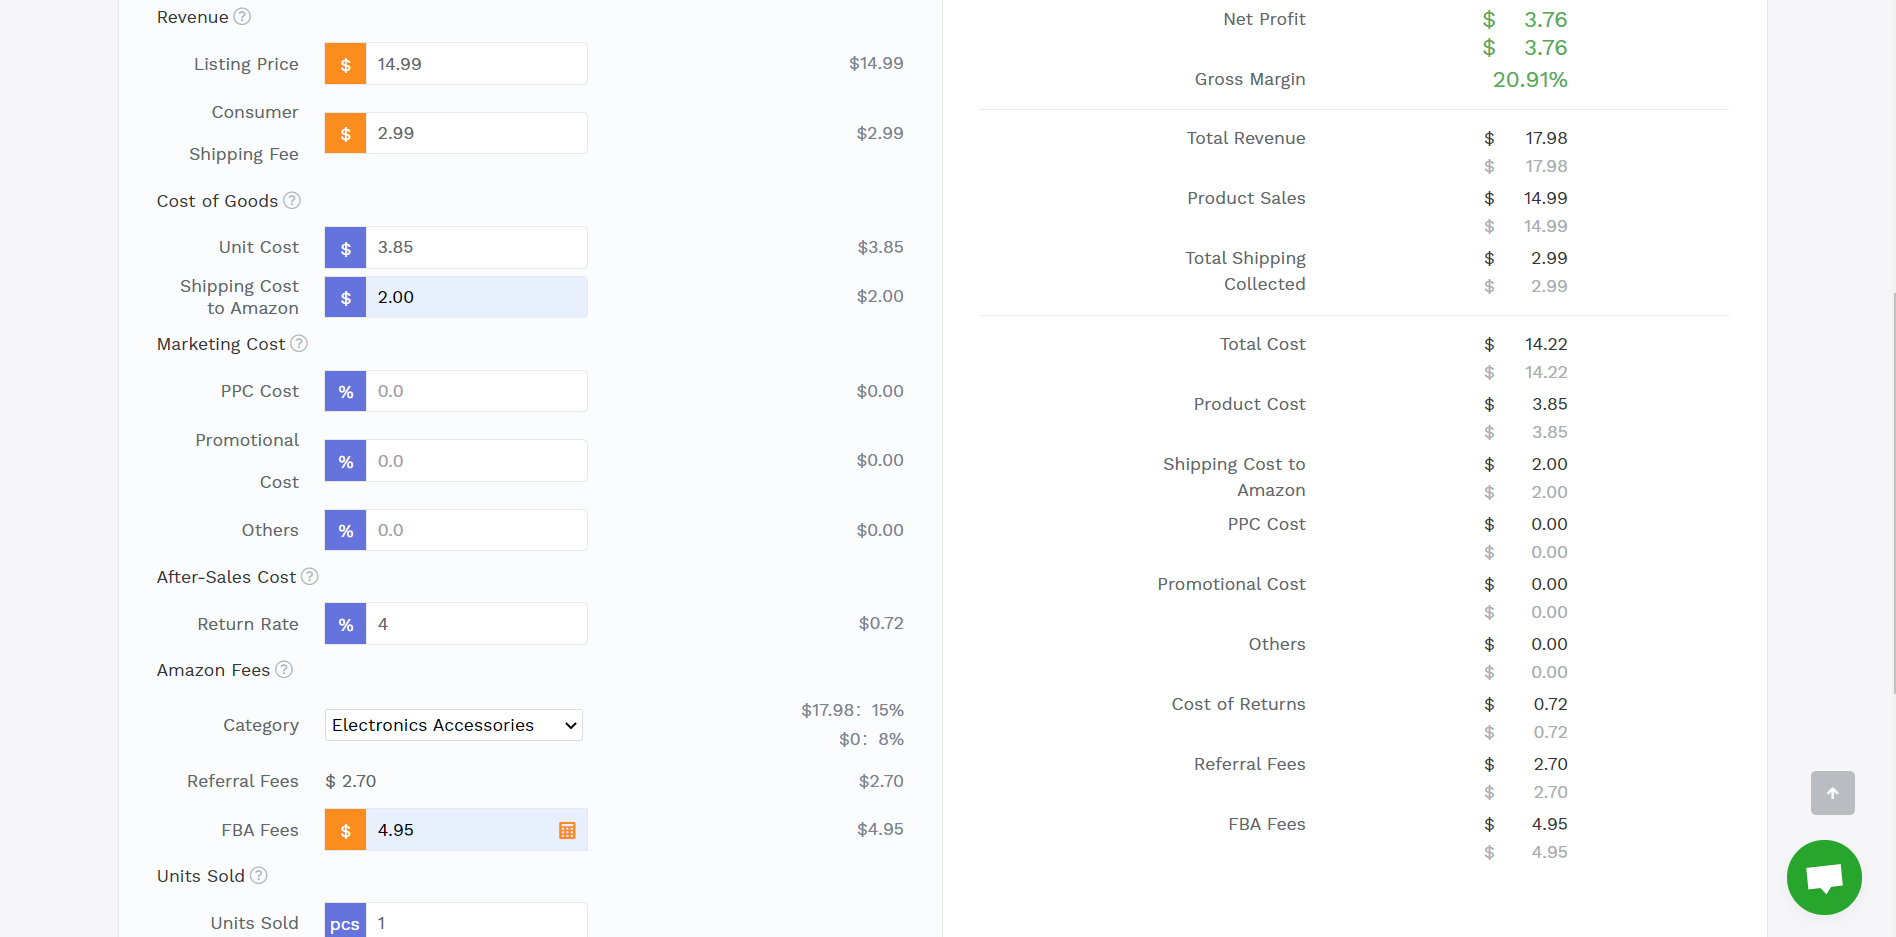Click the PPC Cost percent unit button
This screenshot has height=937, width=1896.
(x=346, y=392)
